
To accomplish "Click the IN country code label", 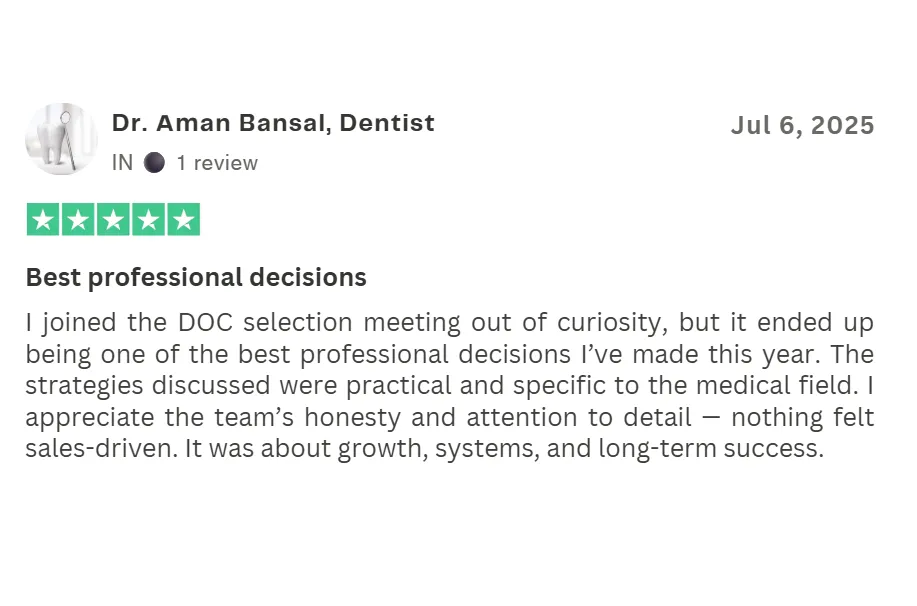I will coord(122,163).
